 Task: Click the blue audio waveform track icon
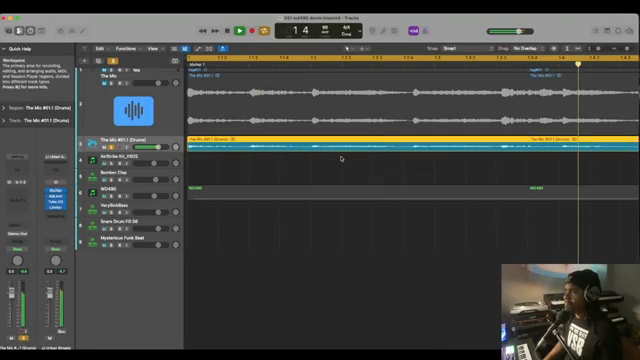(134, 111)
